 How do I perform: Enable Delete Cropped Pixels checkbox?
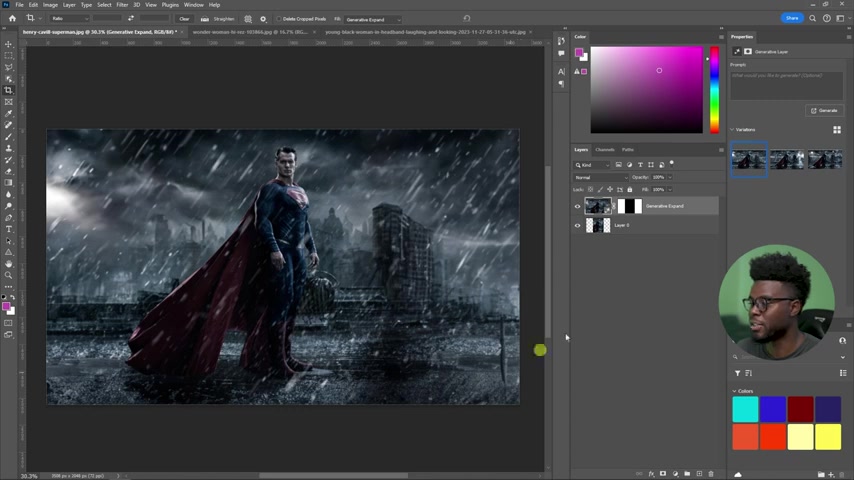tap(279, 19)
